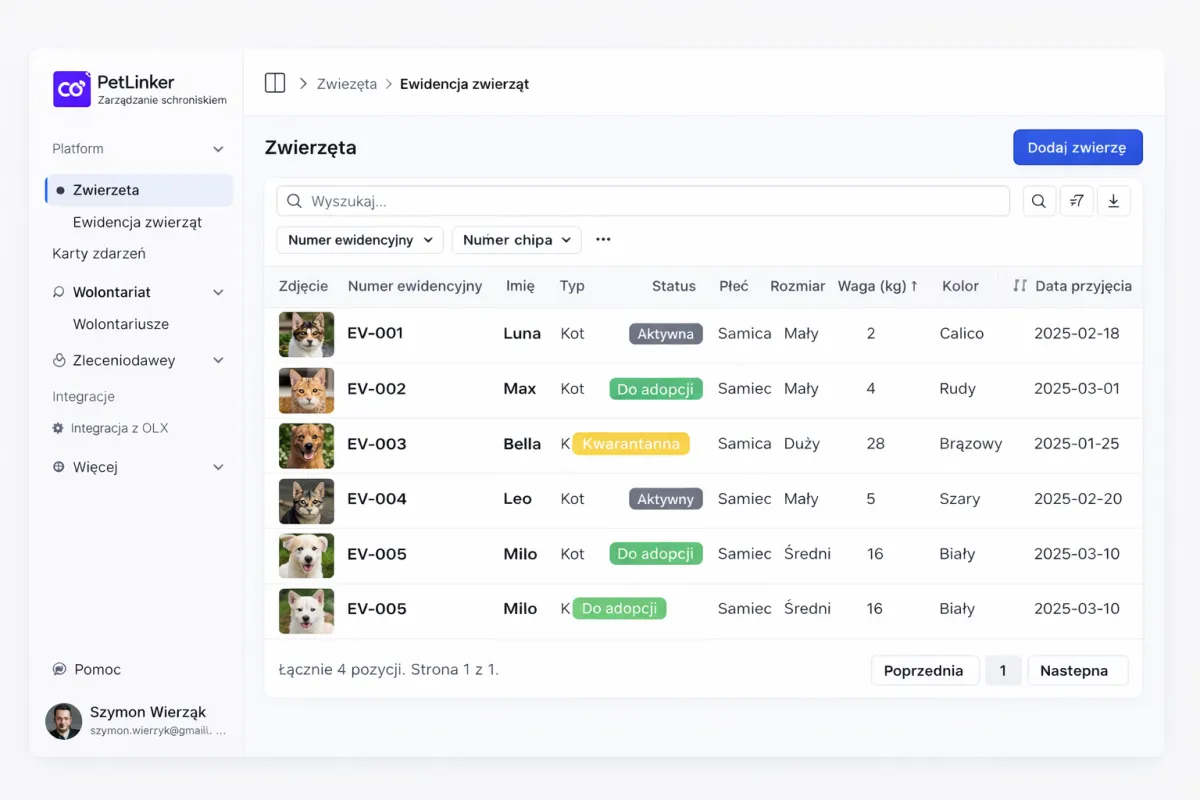Image resolution: width=1200 pixels, height=800 pixels.
Task: Click the PetLinker logo icon
Action: click(x=72, y=89)
